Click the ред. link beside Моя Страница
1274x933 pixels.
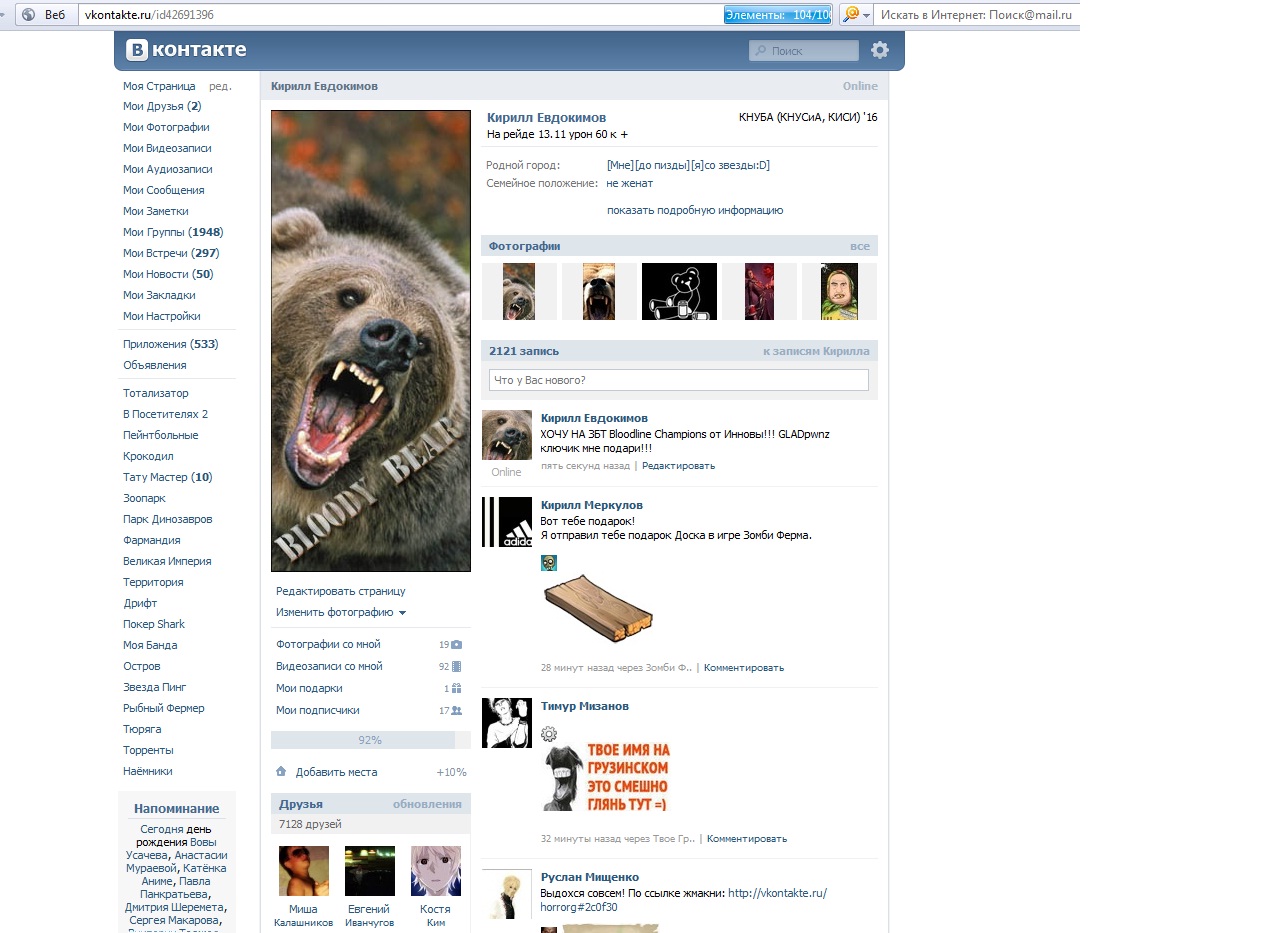click(x=220, y=86)
